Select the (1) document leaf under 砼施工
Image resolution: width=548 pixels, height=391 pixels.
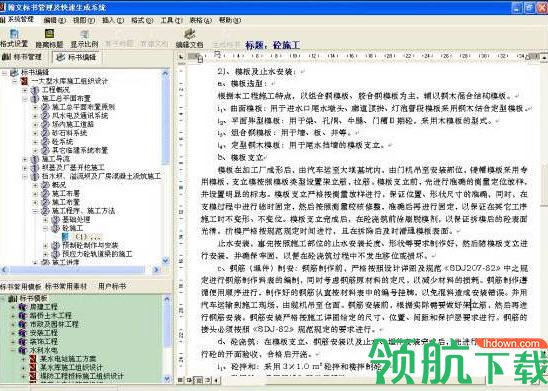click(88, 237)
